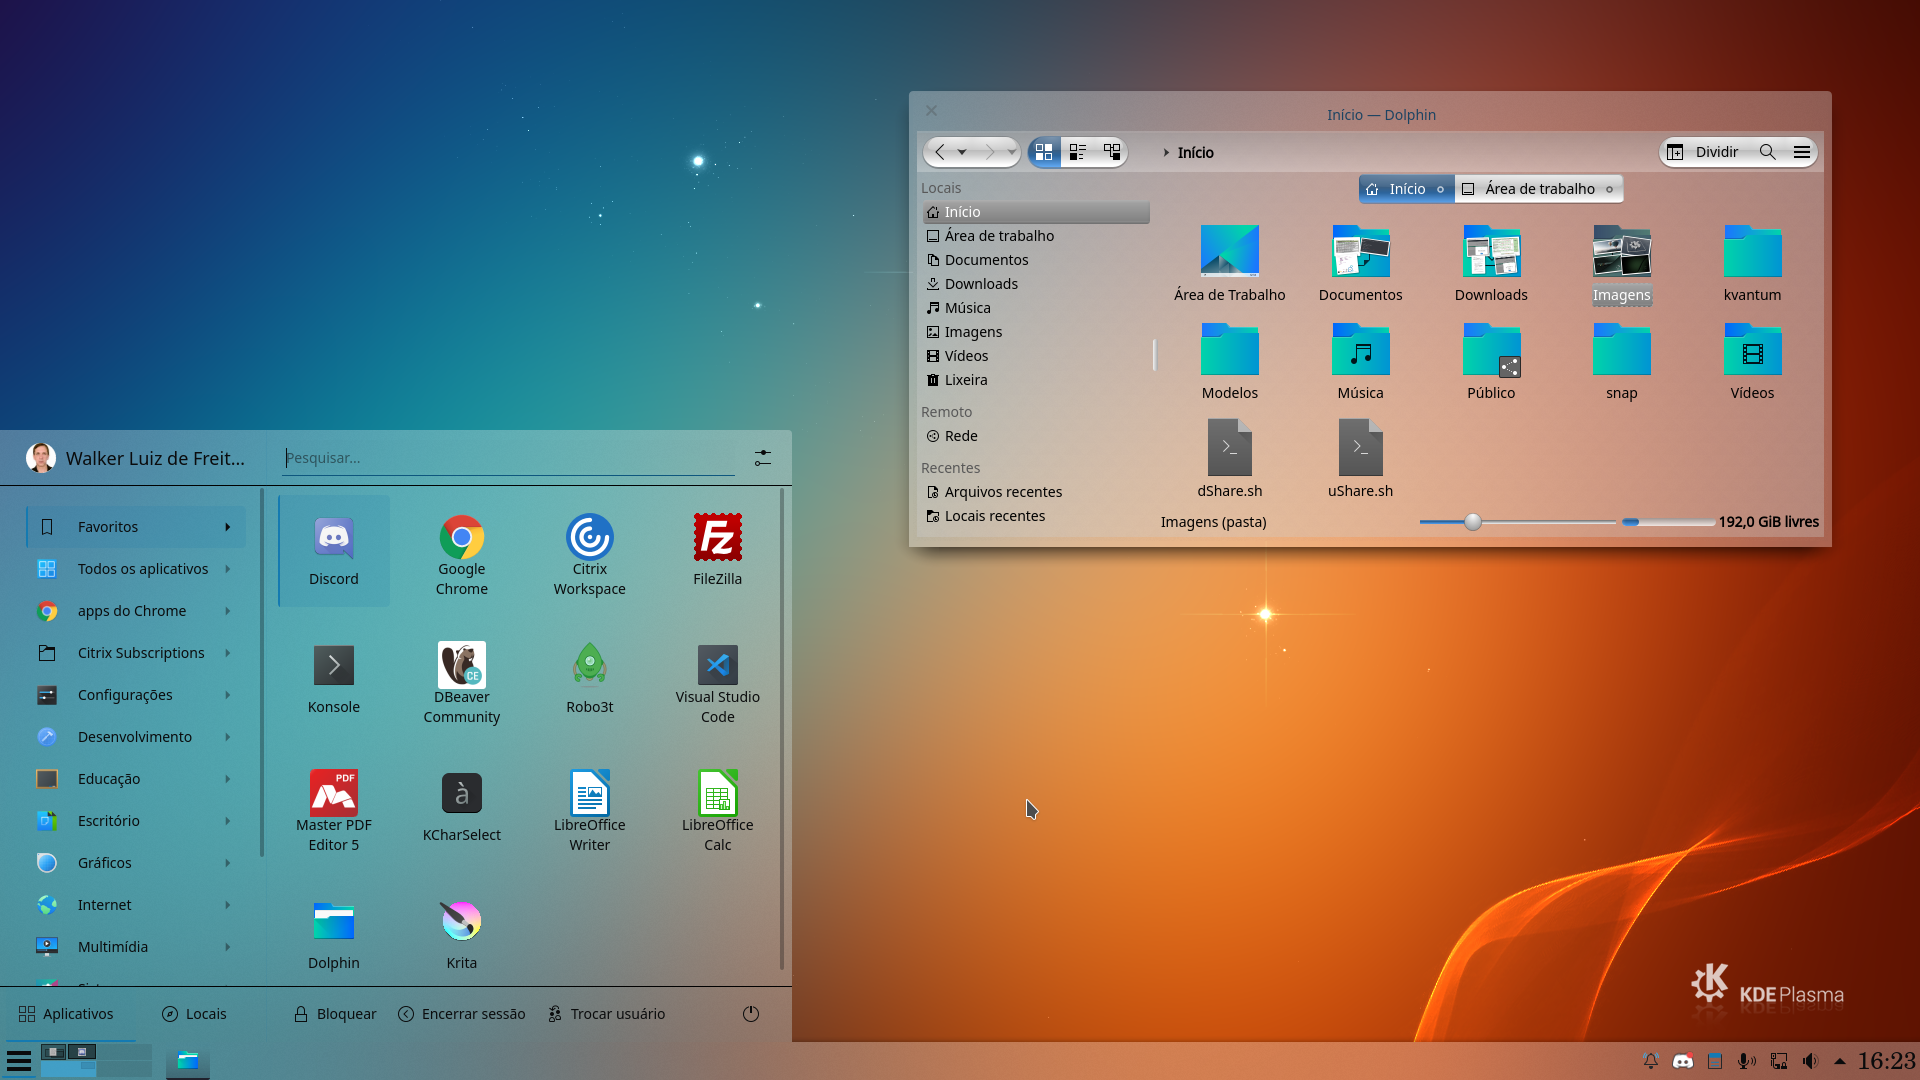Click the power button in launcher footer
Viewport: 1920px width, 1080px height.
751,1014
